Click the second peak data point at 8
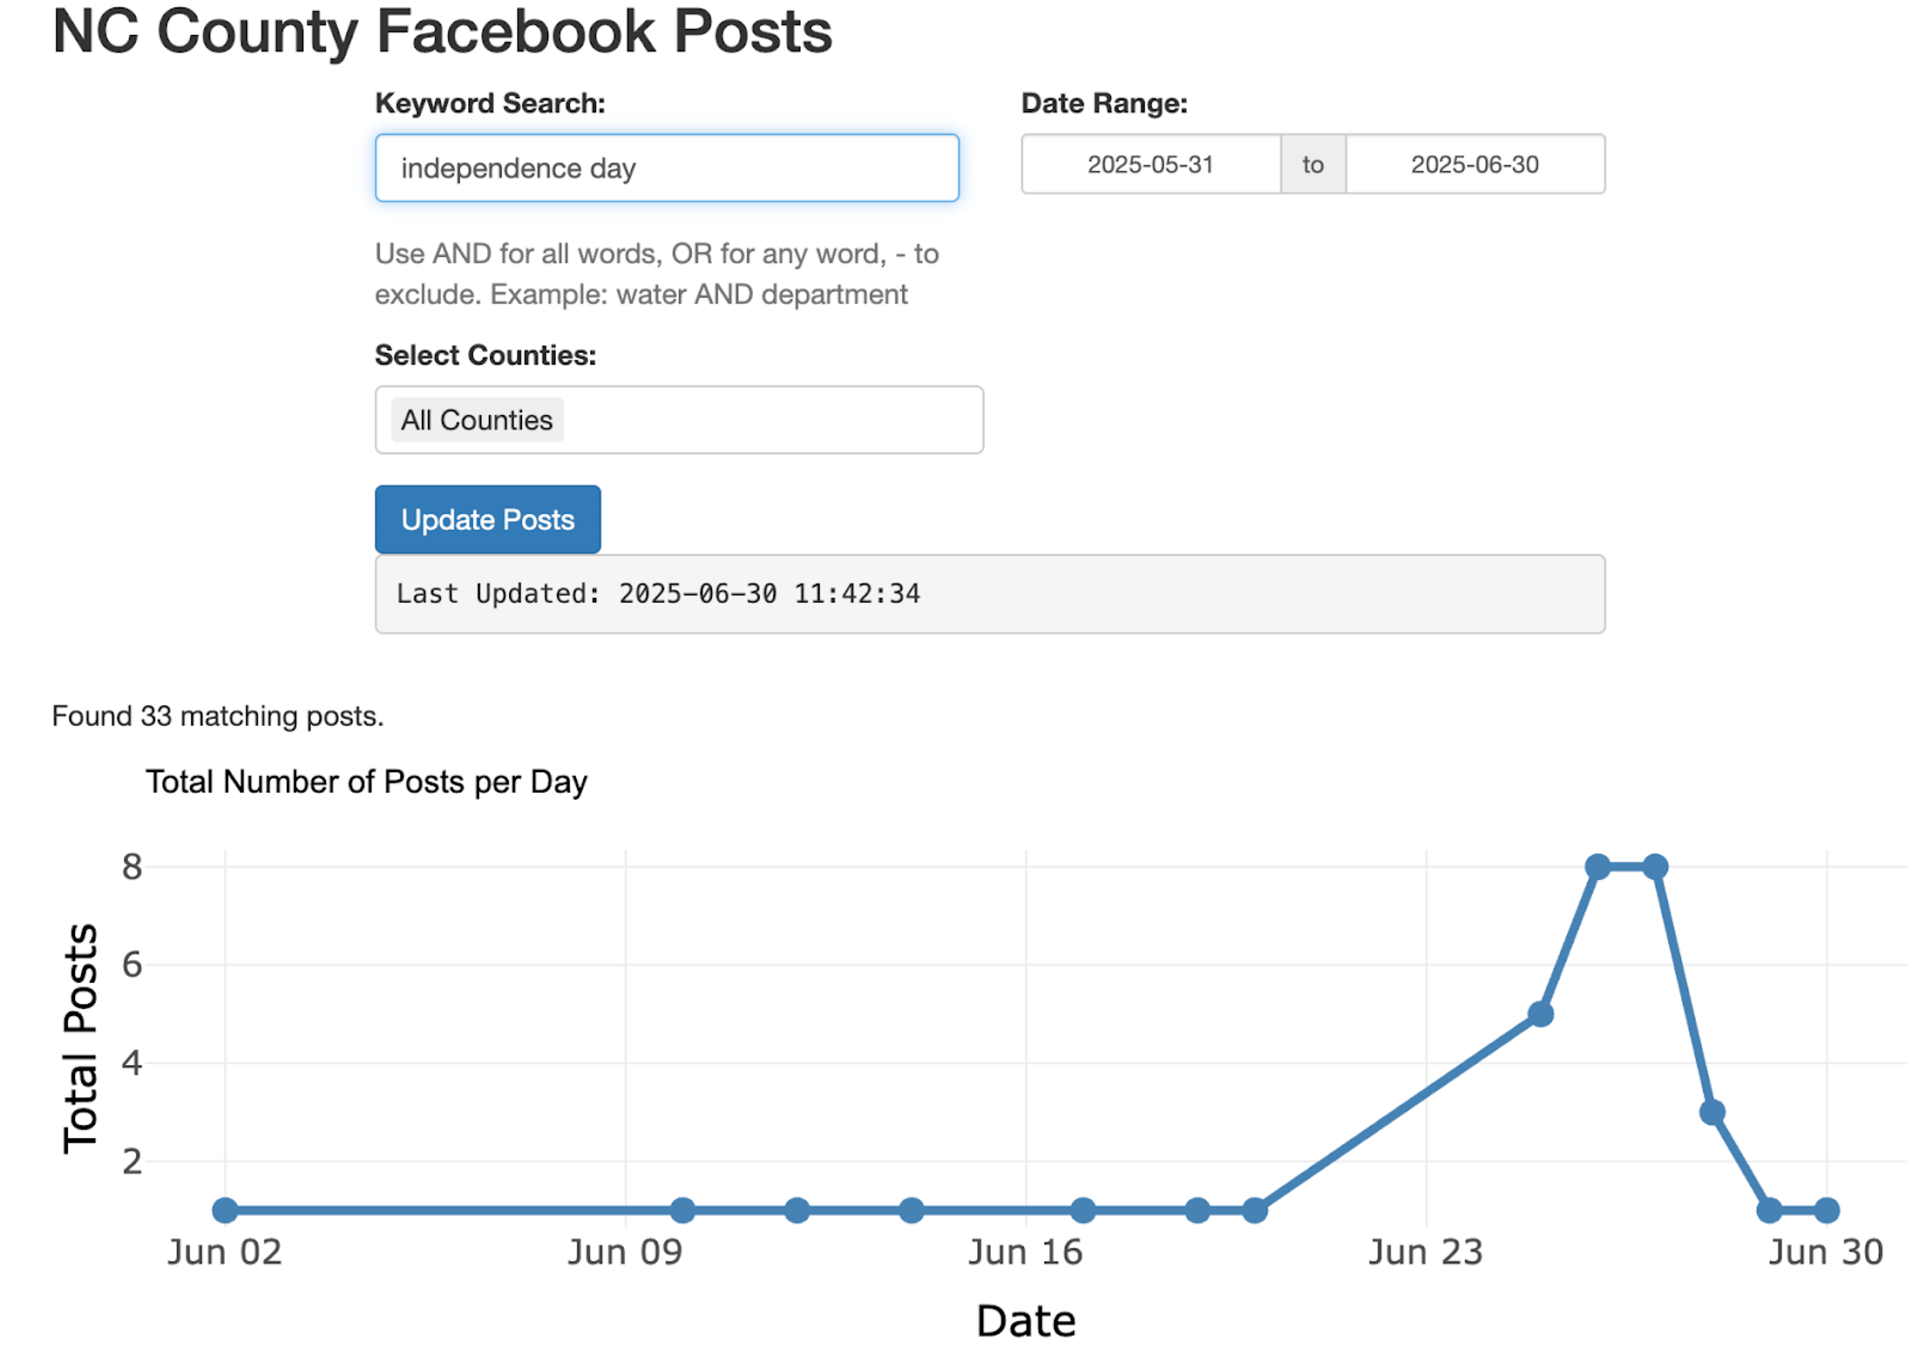The width and height of the screenshot is (1920, 1351). point(1655,866)
